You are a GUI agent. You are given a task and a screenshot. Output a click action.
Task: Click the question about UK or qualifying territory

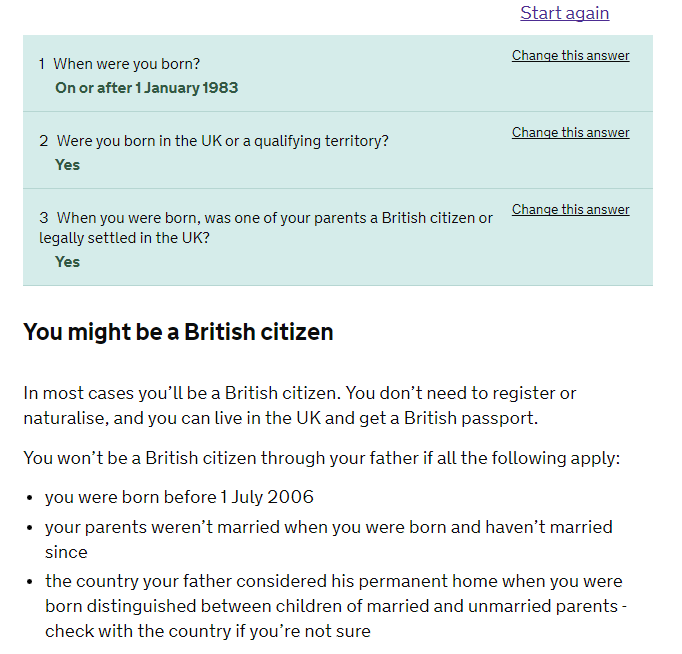pos(222,141)
